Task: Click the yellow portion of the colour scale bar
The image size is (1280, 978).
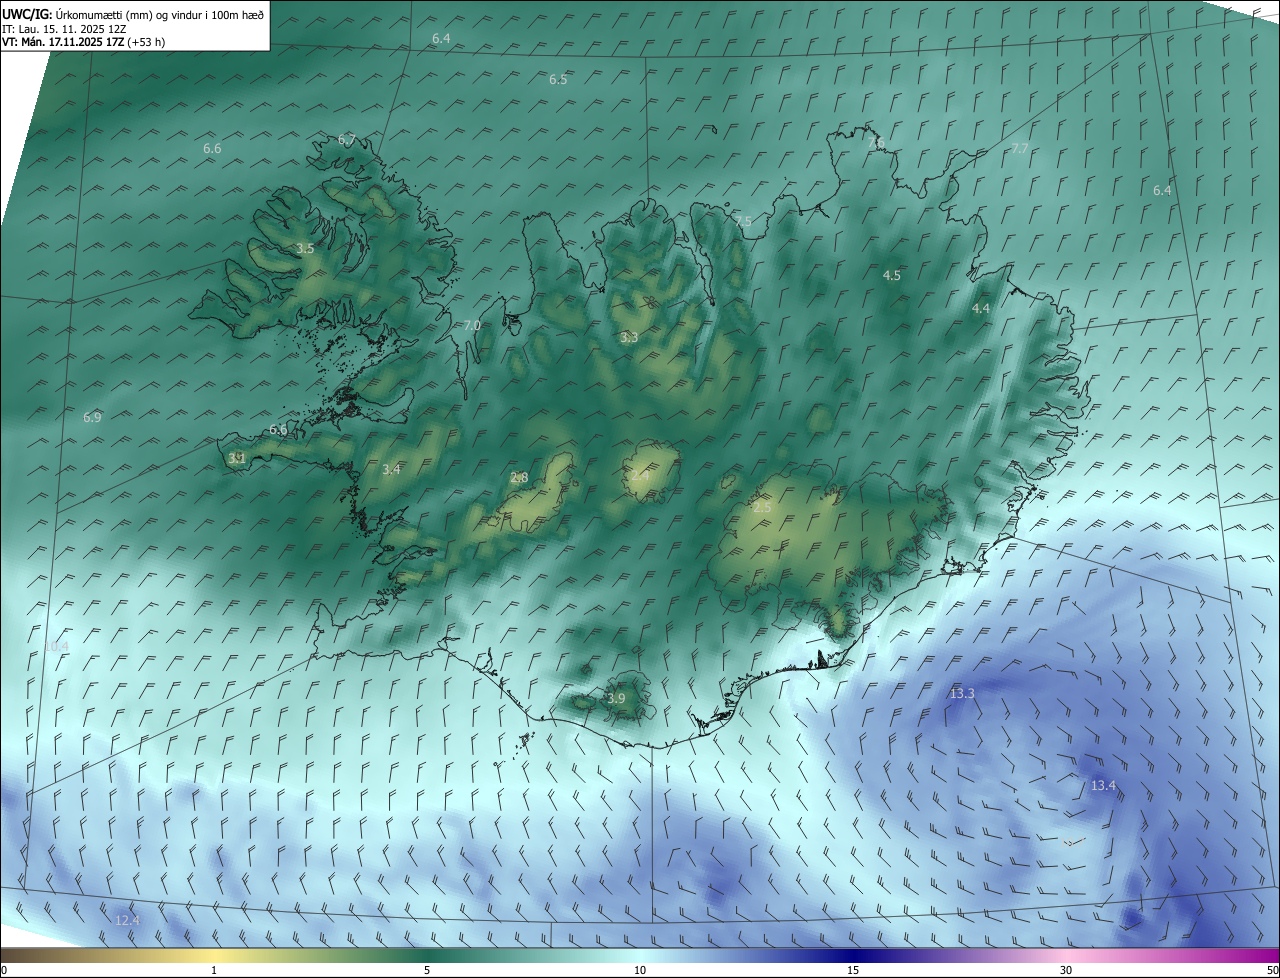Action: coord(214,955)
